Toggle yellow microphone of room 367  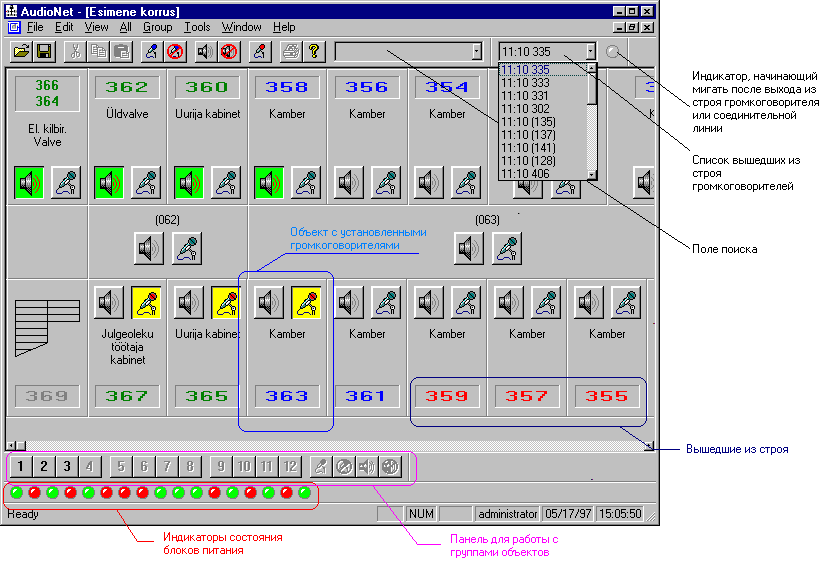point(146,303)
